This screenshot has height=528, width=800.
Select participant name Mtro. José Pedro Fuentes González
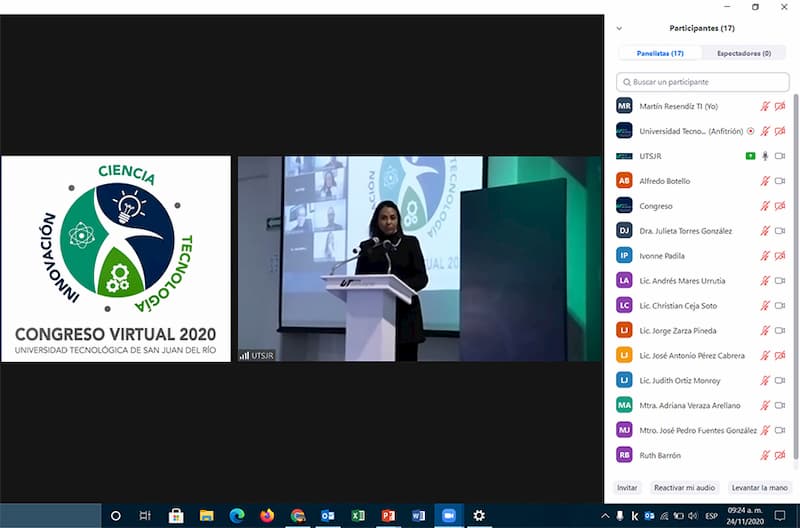click(x=698, y=430)
